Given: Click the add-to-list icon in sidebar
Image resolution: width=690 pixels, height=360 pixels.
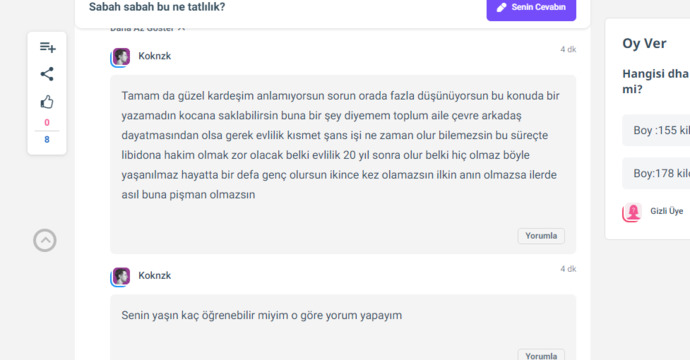Looking at the screenshot, I should (x=47, y=47).
